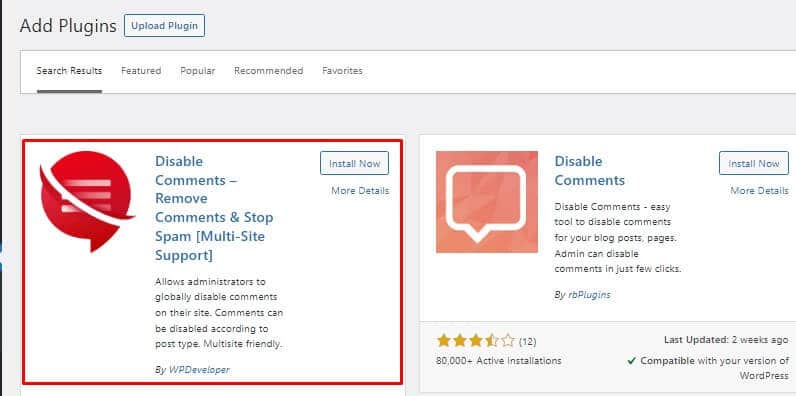Open the Upload Plugin button
Image resolution: width=796 pixels, height=396 pixels.
click(x=164, y=26)
